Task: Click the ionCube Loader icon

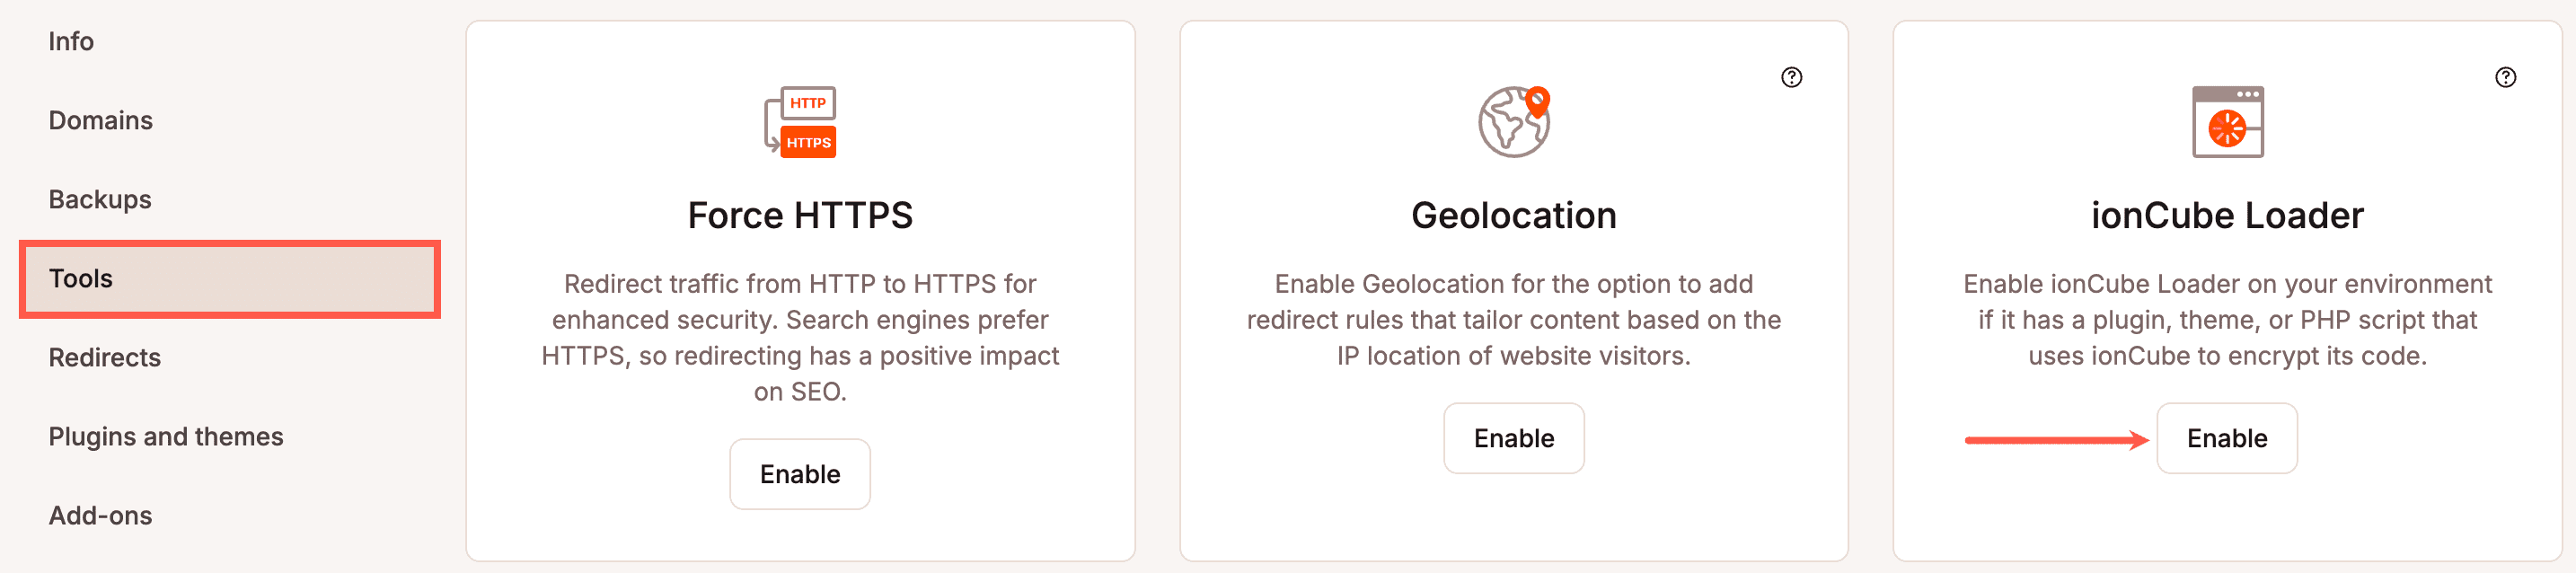Action: pyautogui.click(x=2227, y=122)
